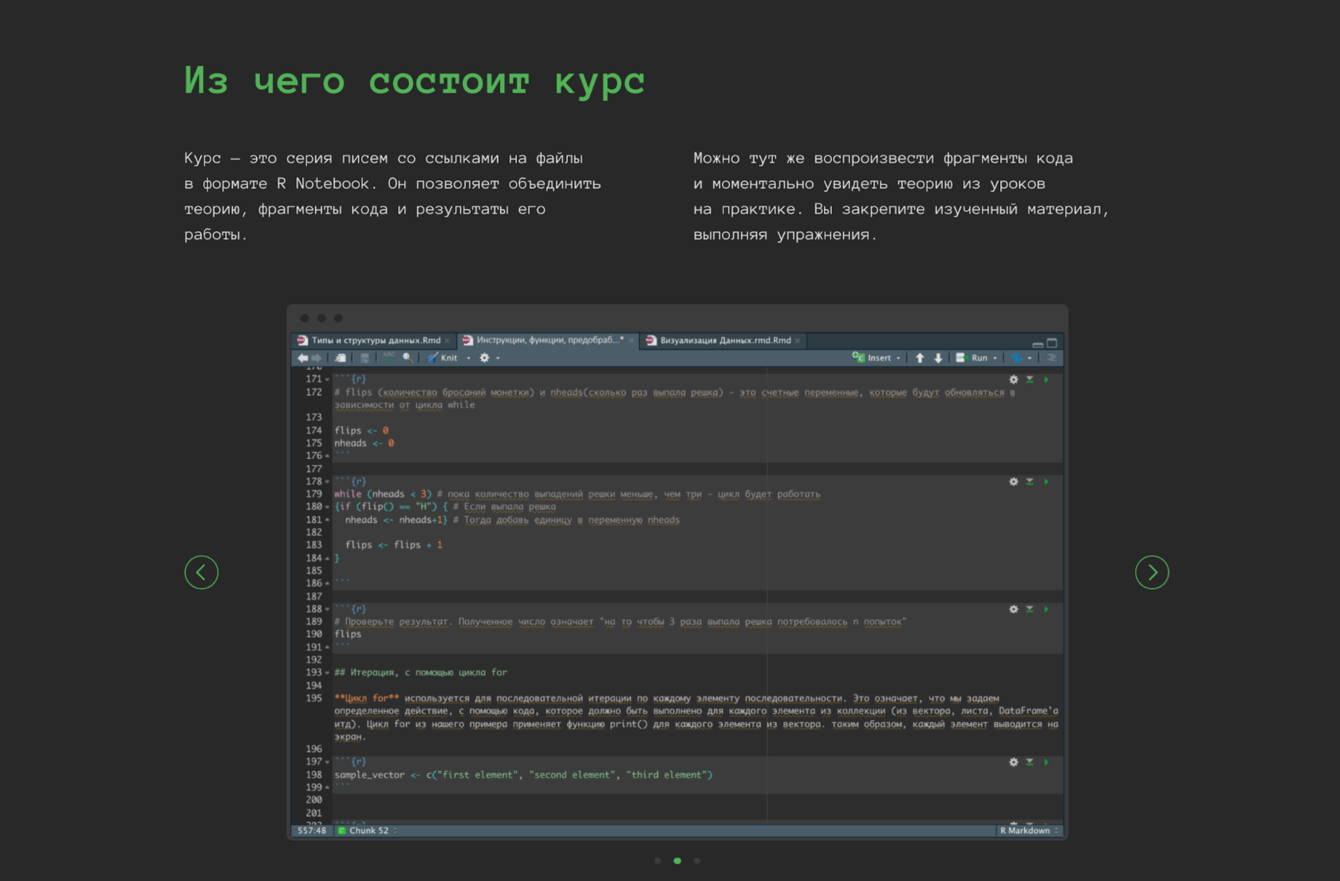
Task: Click the forward navigation arrow in editor toolbar
Action: [317, 358]
